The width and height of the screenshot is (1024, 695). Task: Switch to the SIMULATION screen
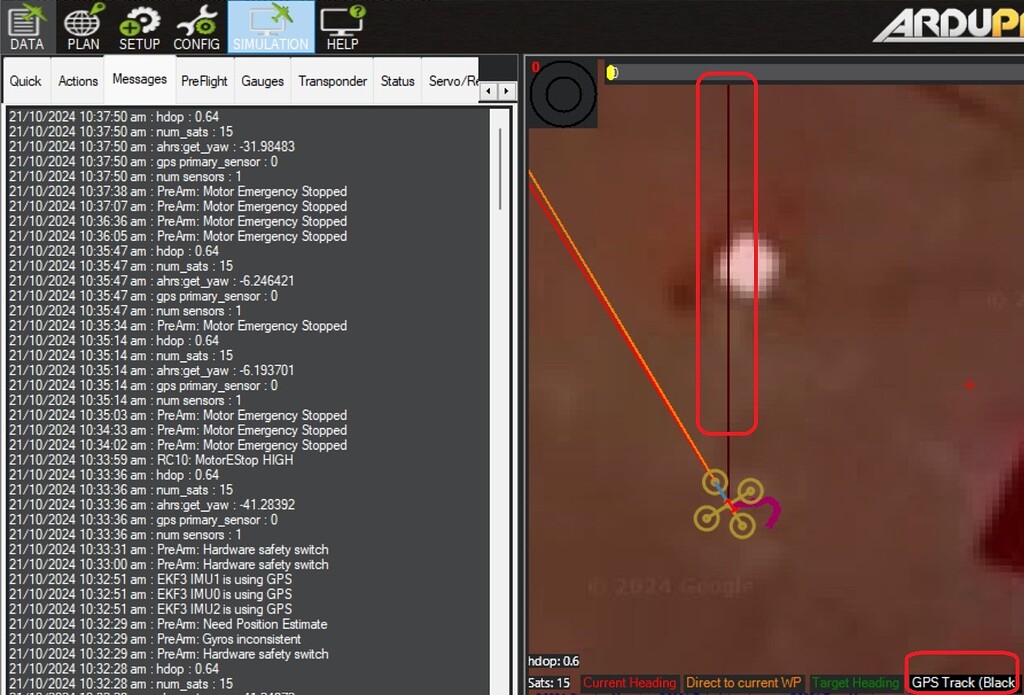click(x=270, y=27)
